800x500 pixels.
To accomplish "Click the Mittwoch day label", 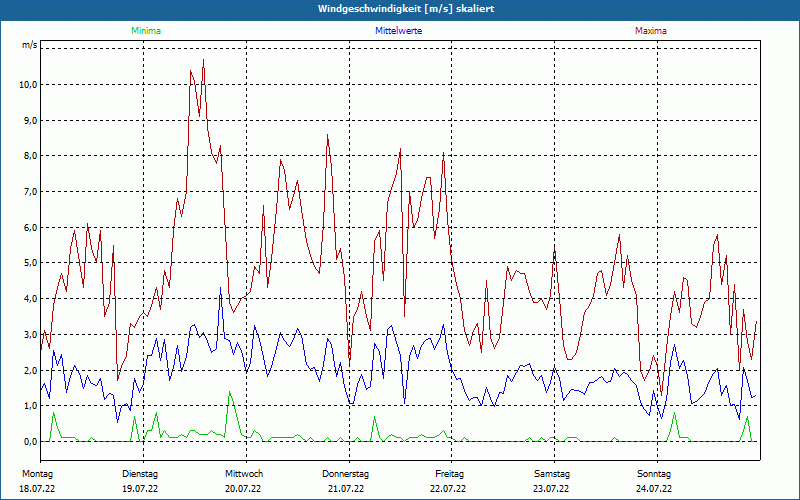I will tap(244, 474).
